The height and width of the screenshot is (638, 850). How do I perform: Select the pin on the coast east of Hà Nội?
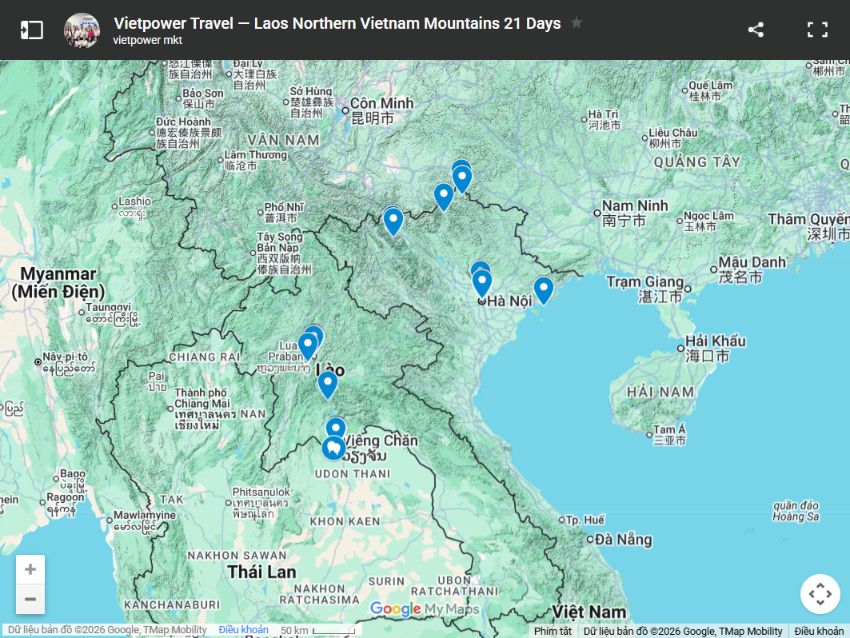[543, 290]
